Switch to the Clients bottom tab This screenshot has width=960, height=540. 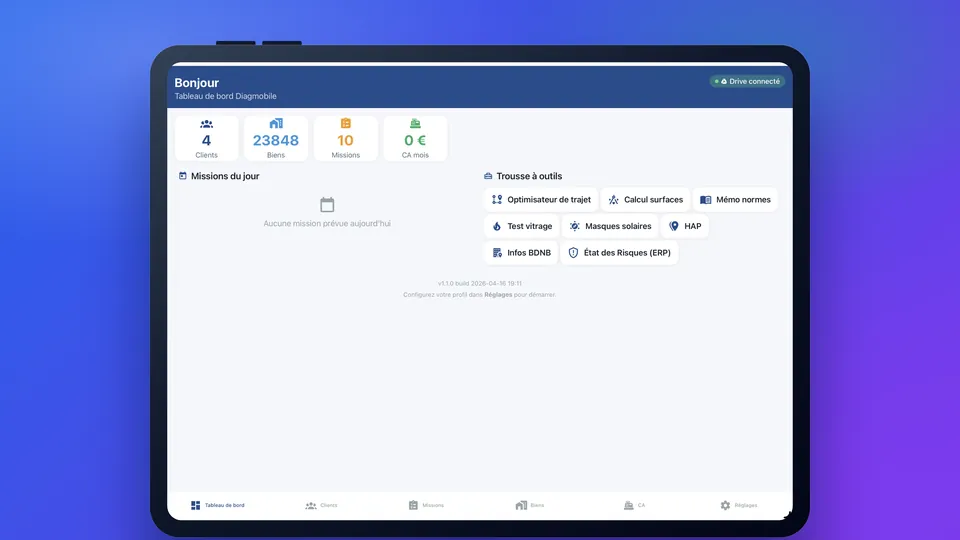tap(321, 505)
